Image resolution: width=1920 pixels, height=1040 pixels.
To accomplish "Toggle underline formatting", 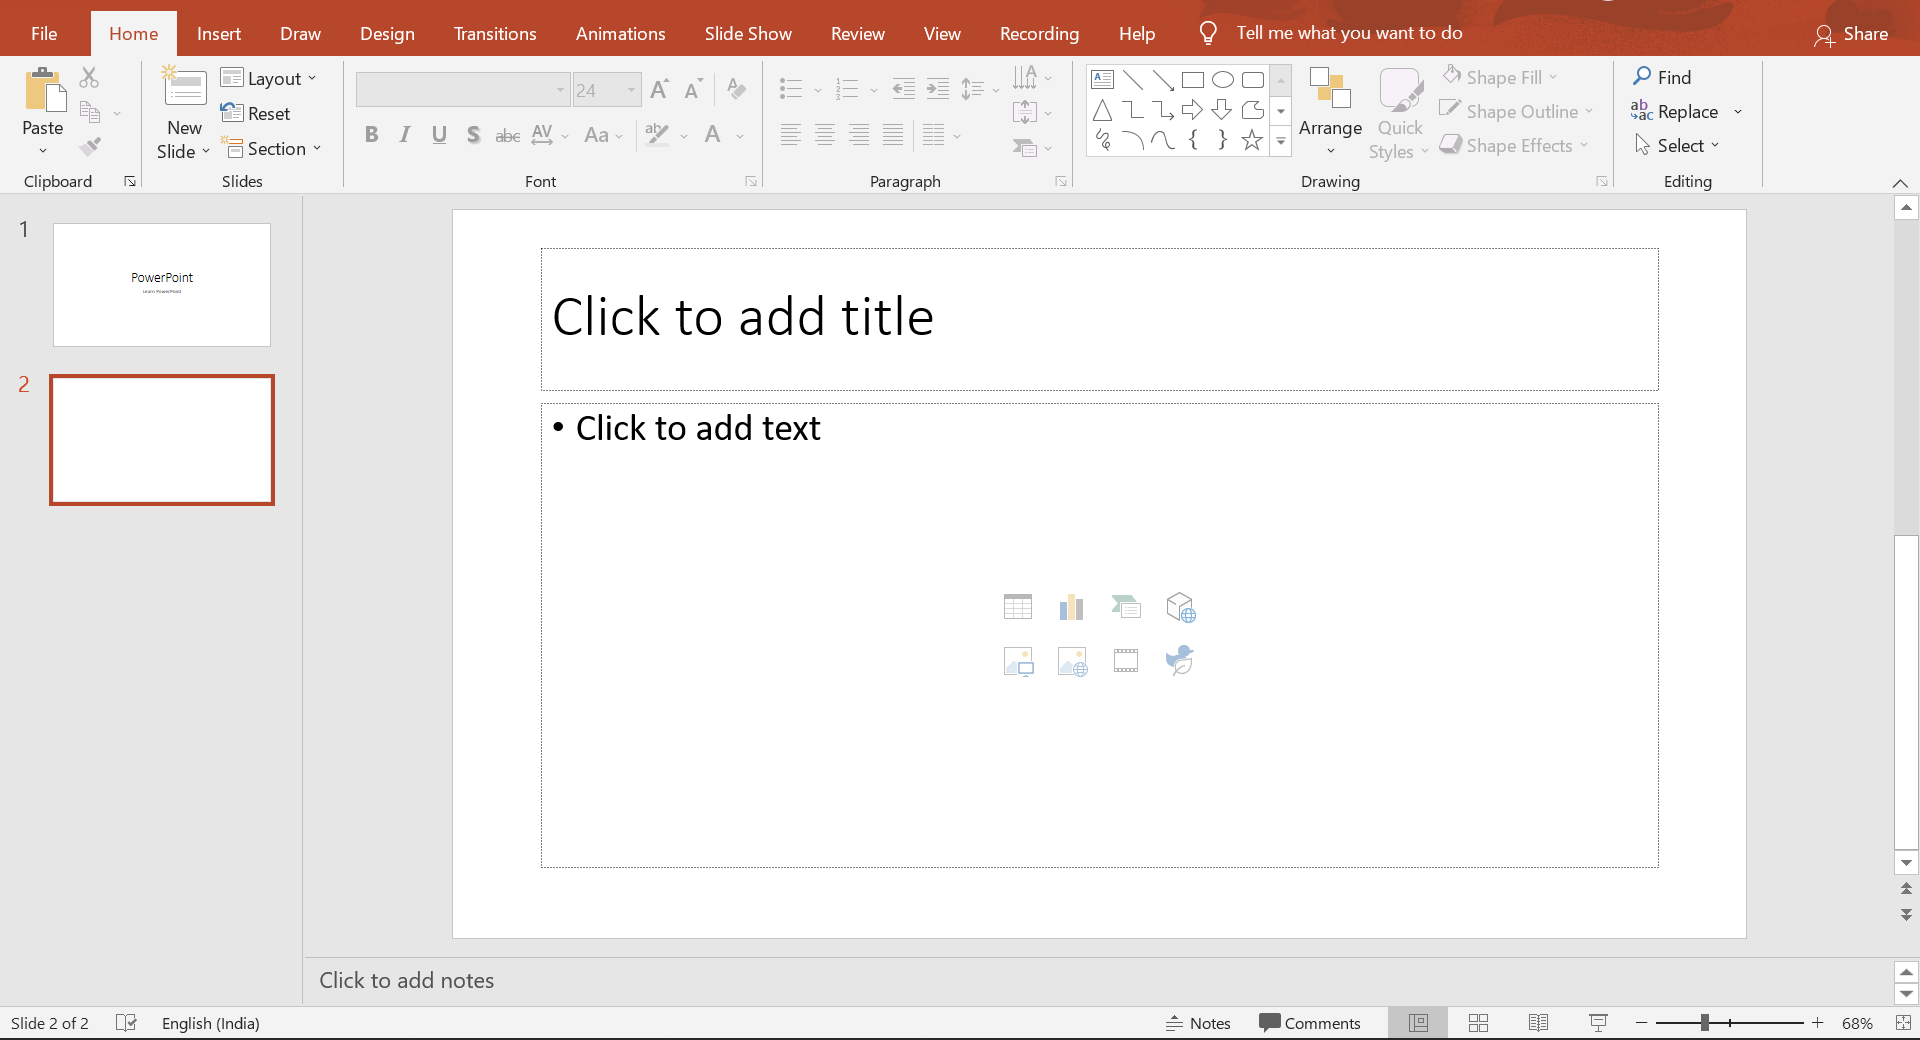I will [439, 134].
